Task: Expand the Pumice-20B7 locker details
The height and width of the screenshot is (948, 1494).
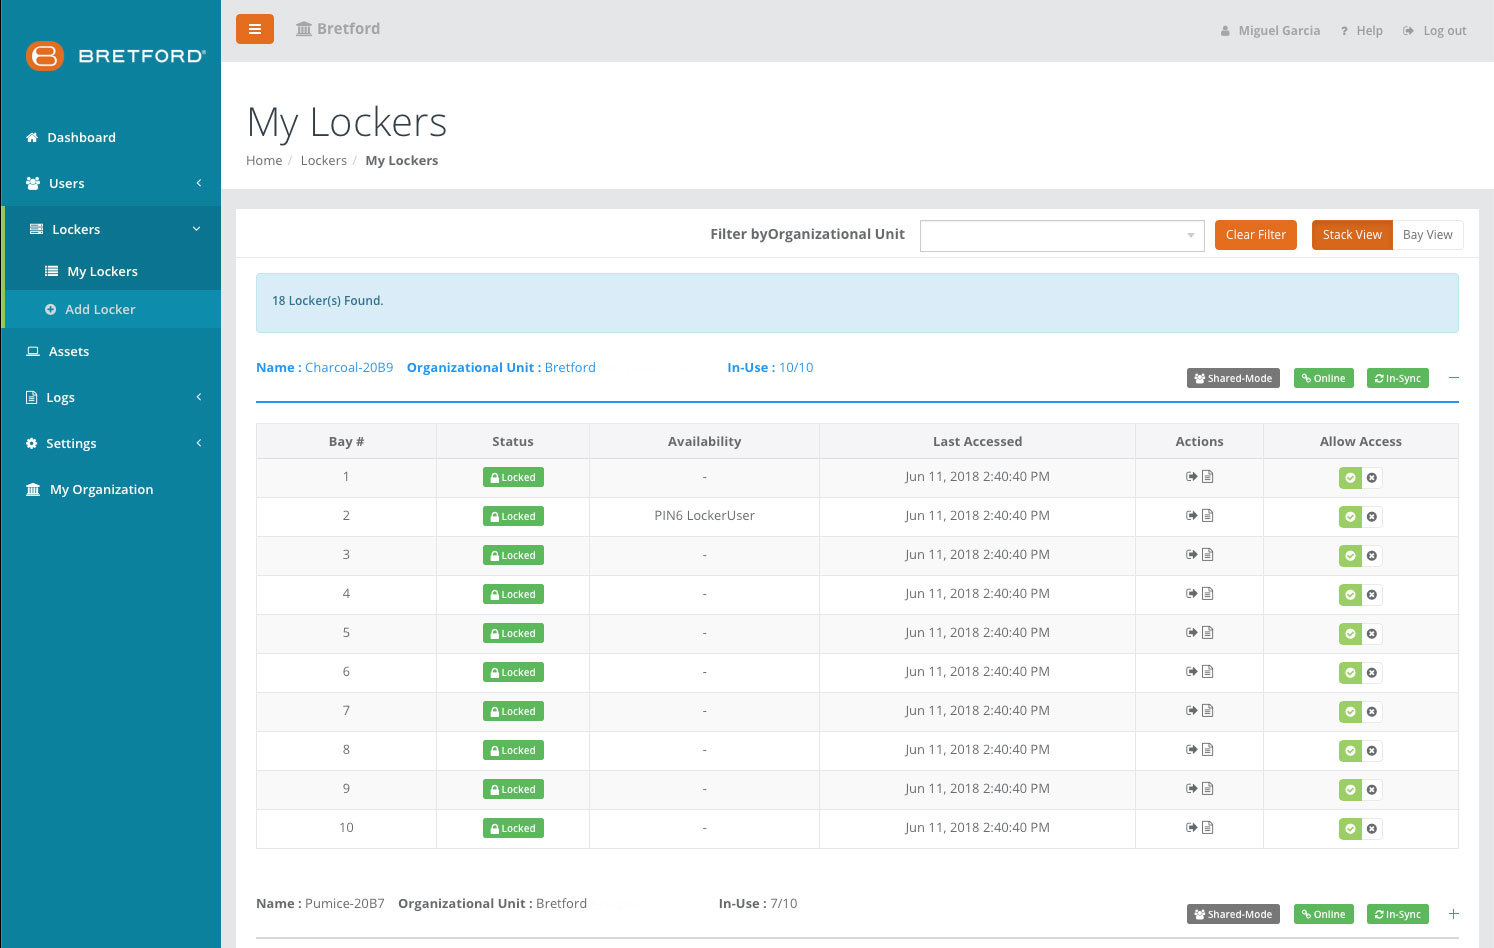Action: coord(1454,913)
